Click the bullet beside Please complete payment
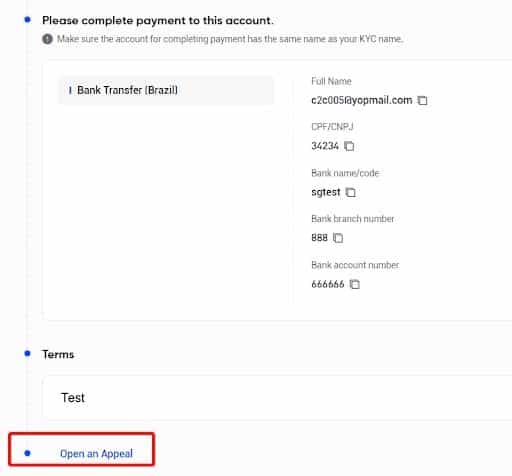The width and height of the screenshot is (512, 476). coord(28,20)
